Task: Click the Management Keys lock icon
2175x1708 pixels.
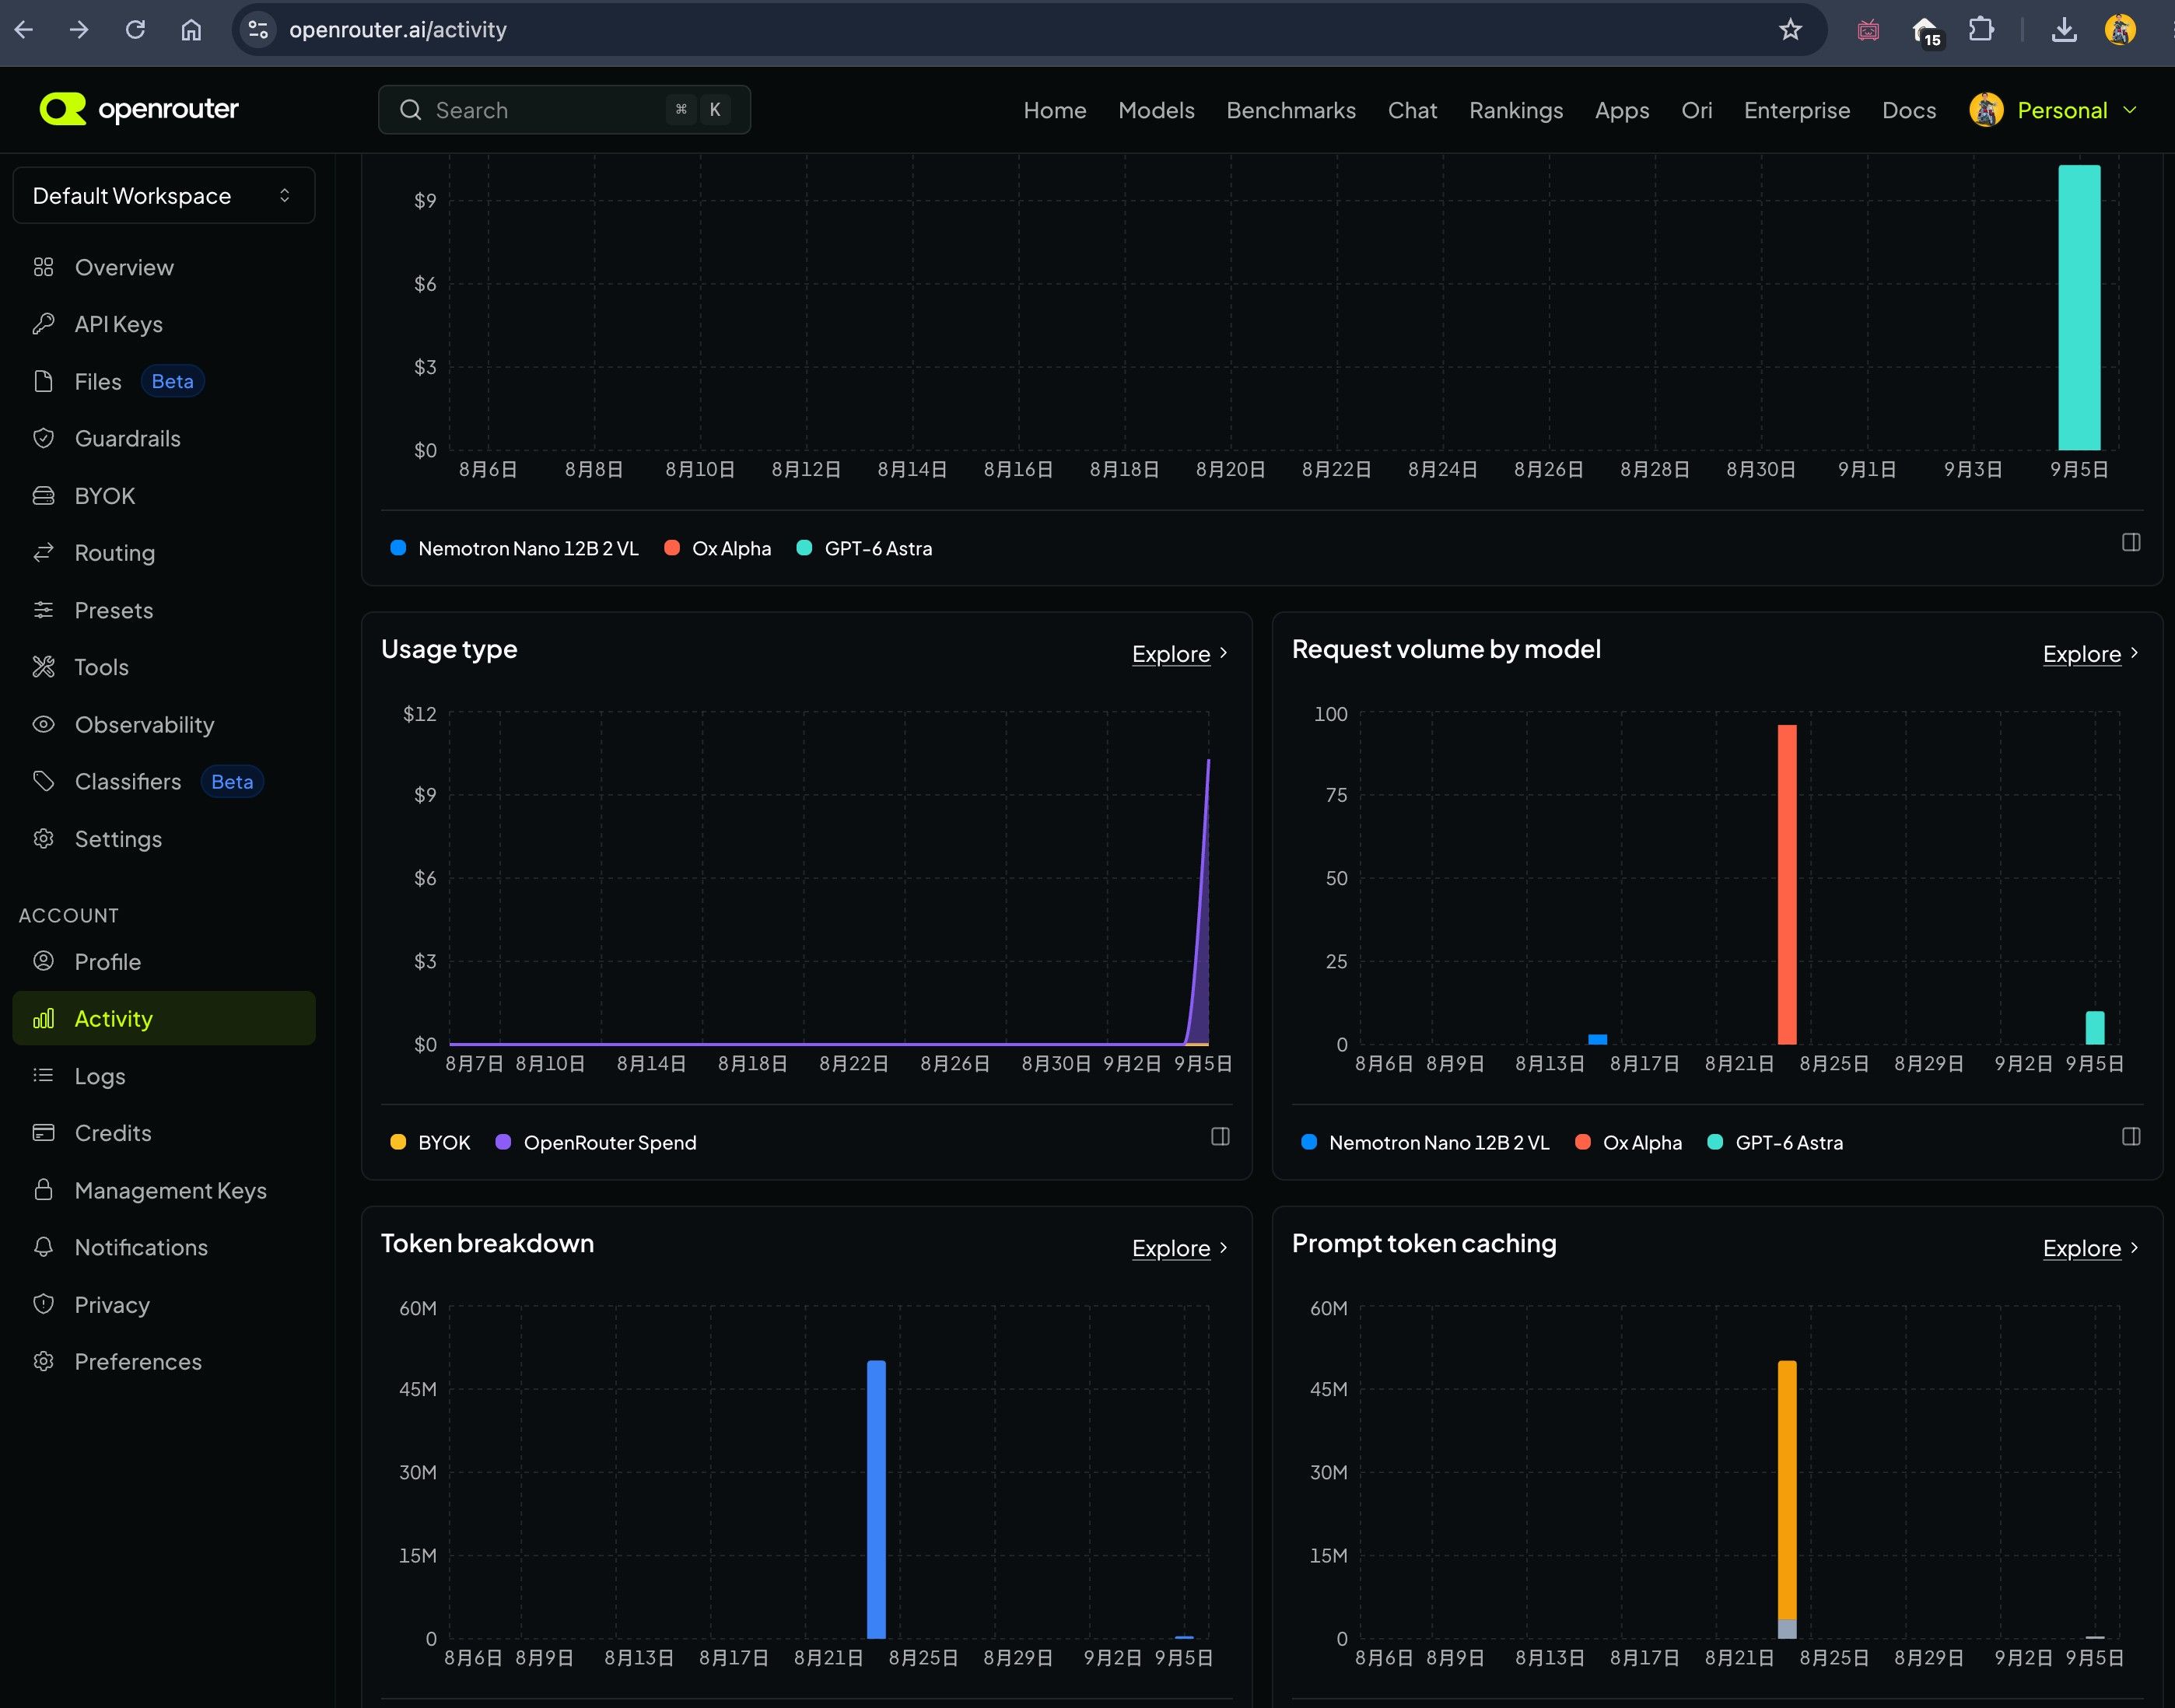Action: (x=43, y=1190)
